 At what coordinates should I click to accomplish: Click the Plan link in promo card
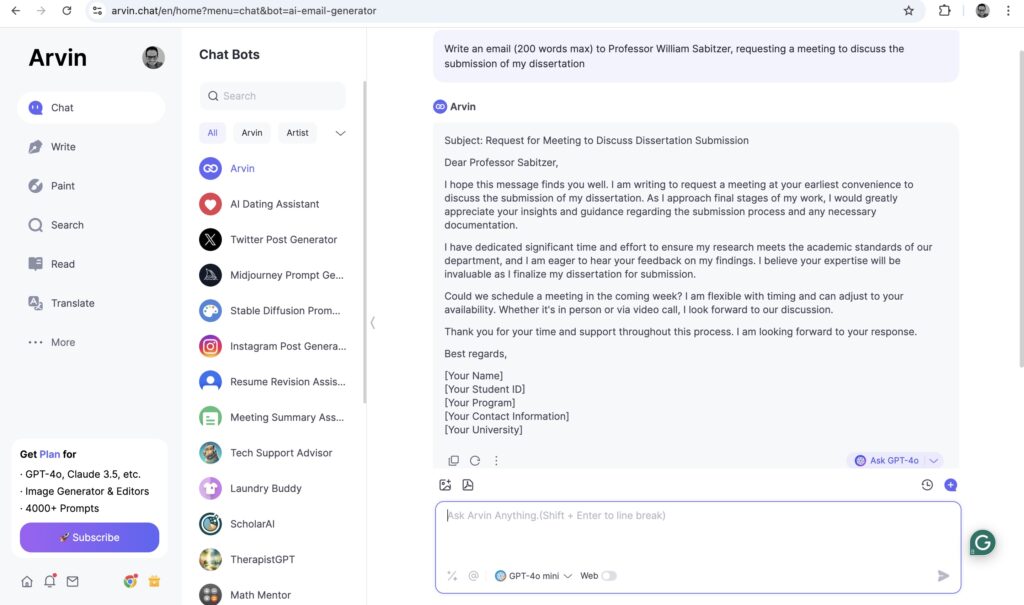pyautogui.click(x=50, y=454)
